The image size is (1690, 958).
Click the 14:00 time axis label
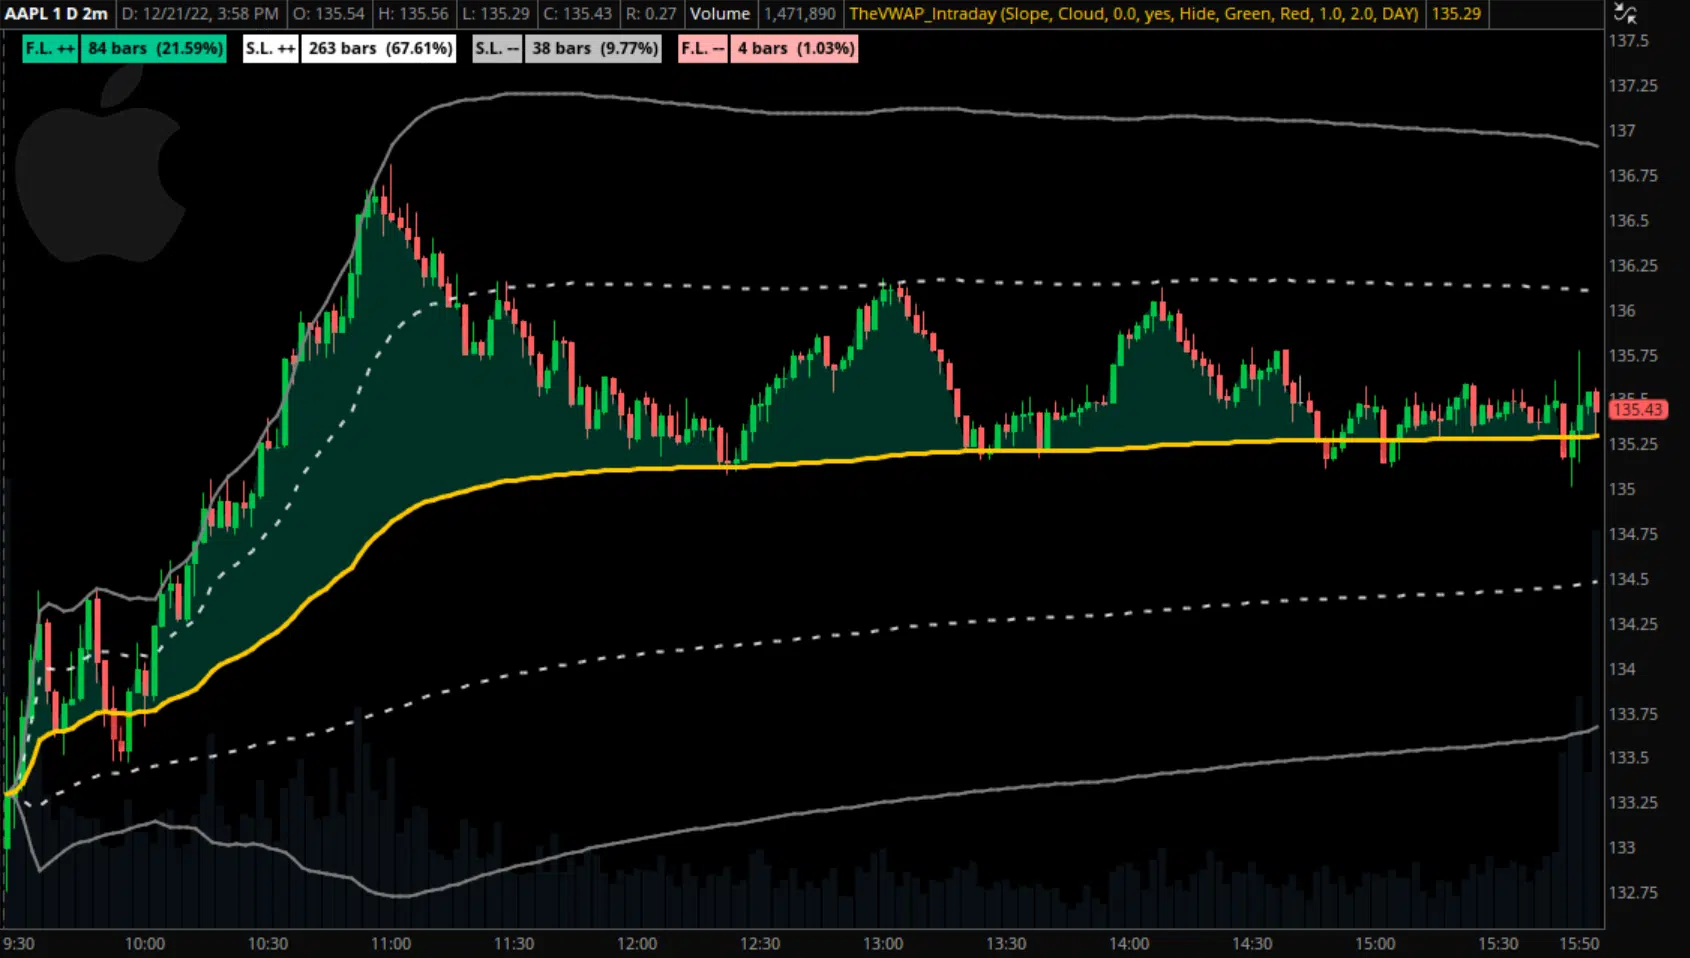point(1129,943)
